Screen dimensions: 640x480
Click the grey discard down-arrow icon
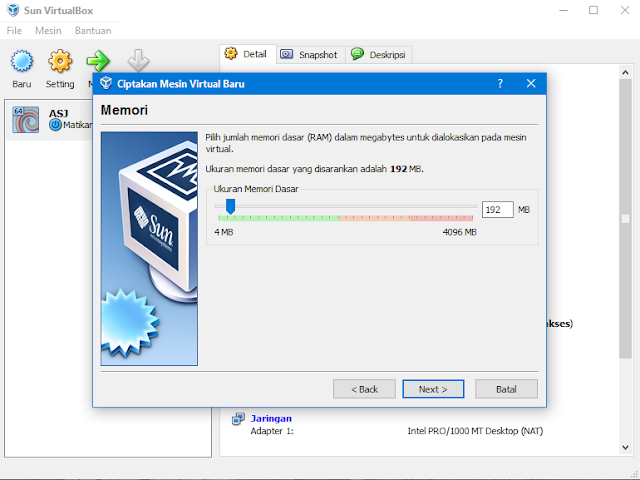[x=138, y=60]
